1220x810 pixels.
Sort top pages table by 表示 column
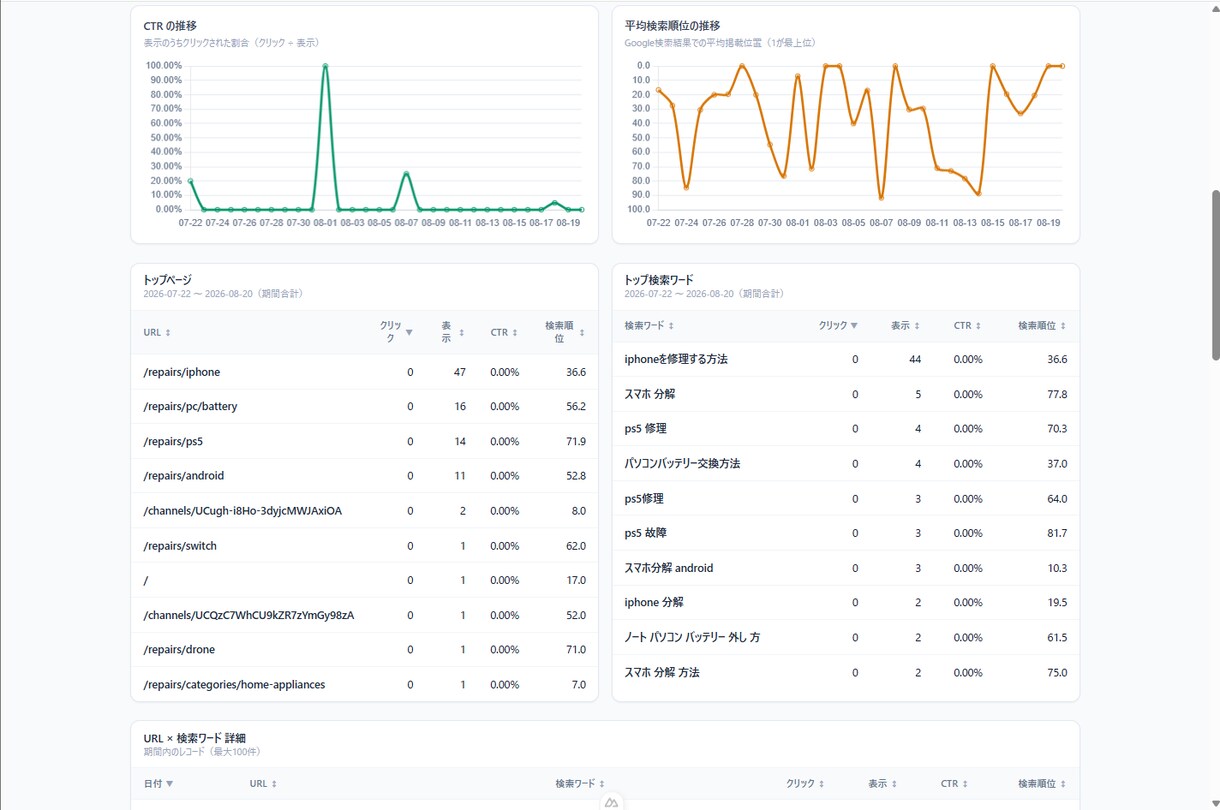click(x=453, y=332)
